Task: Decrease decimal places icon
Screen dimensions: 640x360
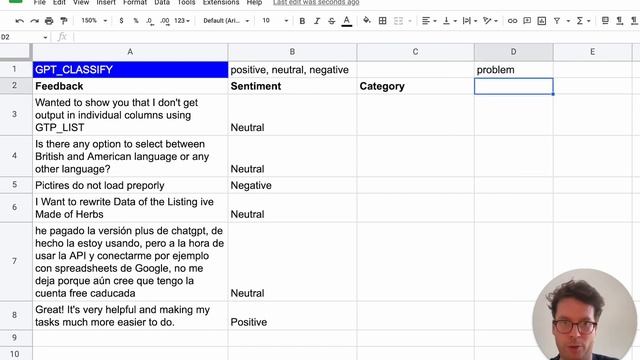Action: pyautogui.click(x=150, y=21)
